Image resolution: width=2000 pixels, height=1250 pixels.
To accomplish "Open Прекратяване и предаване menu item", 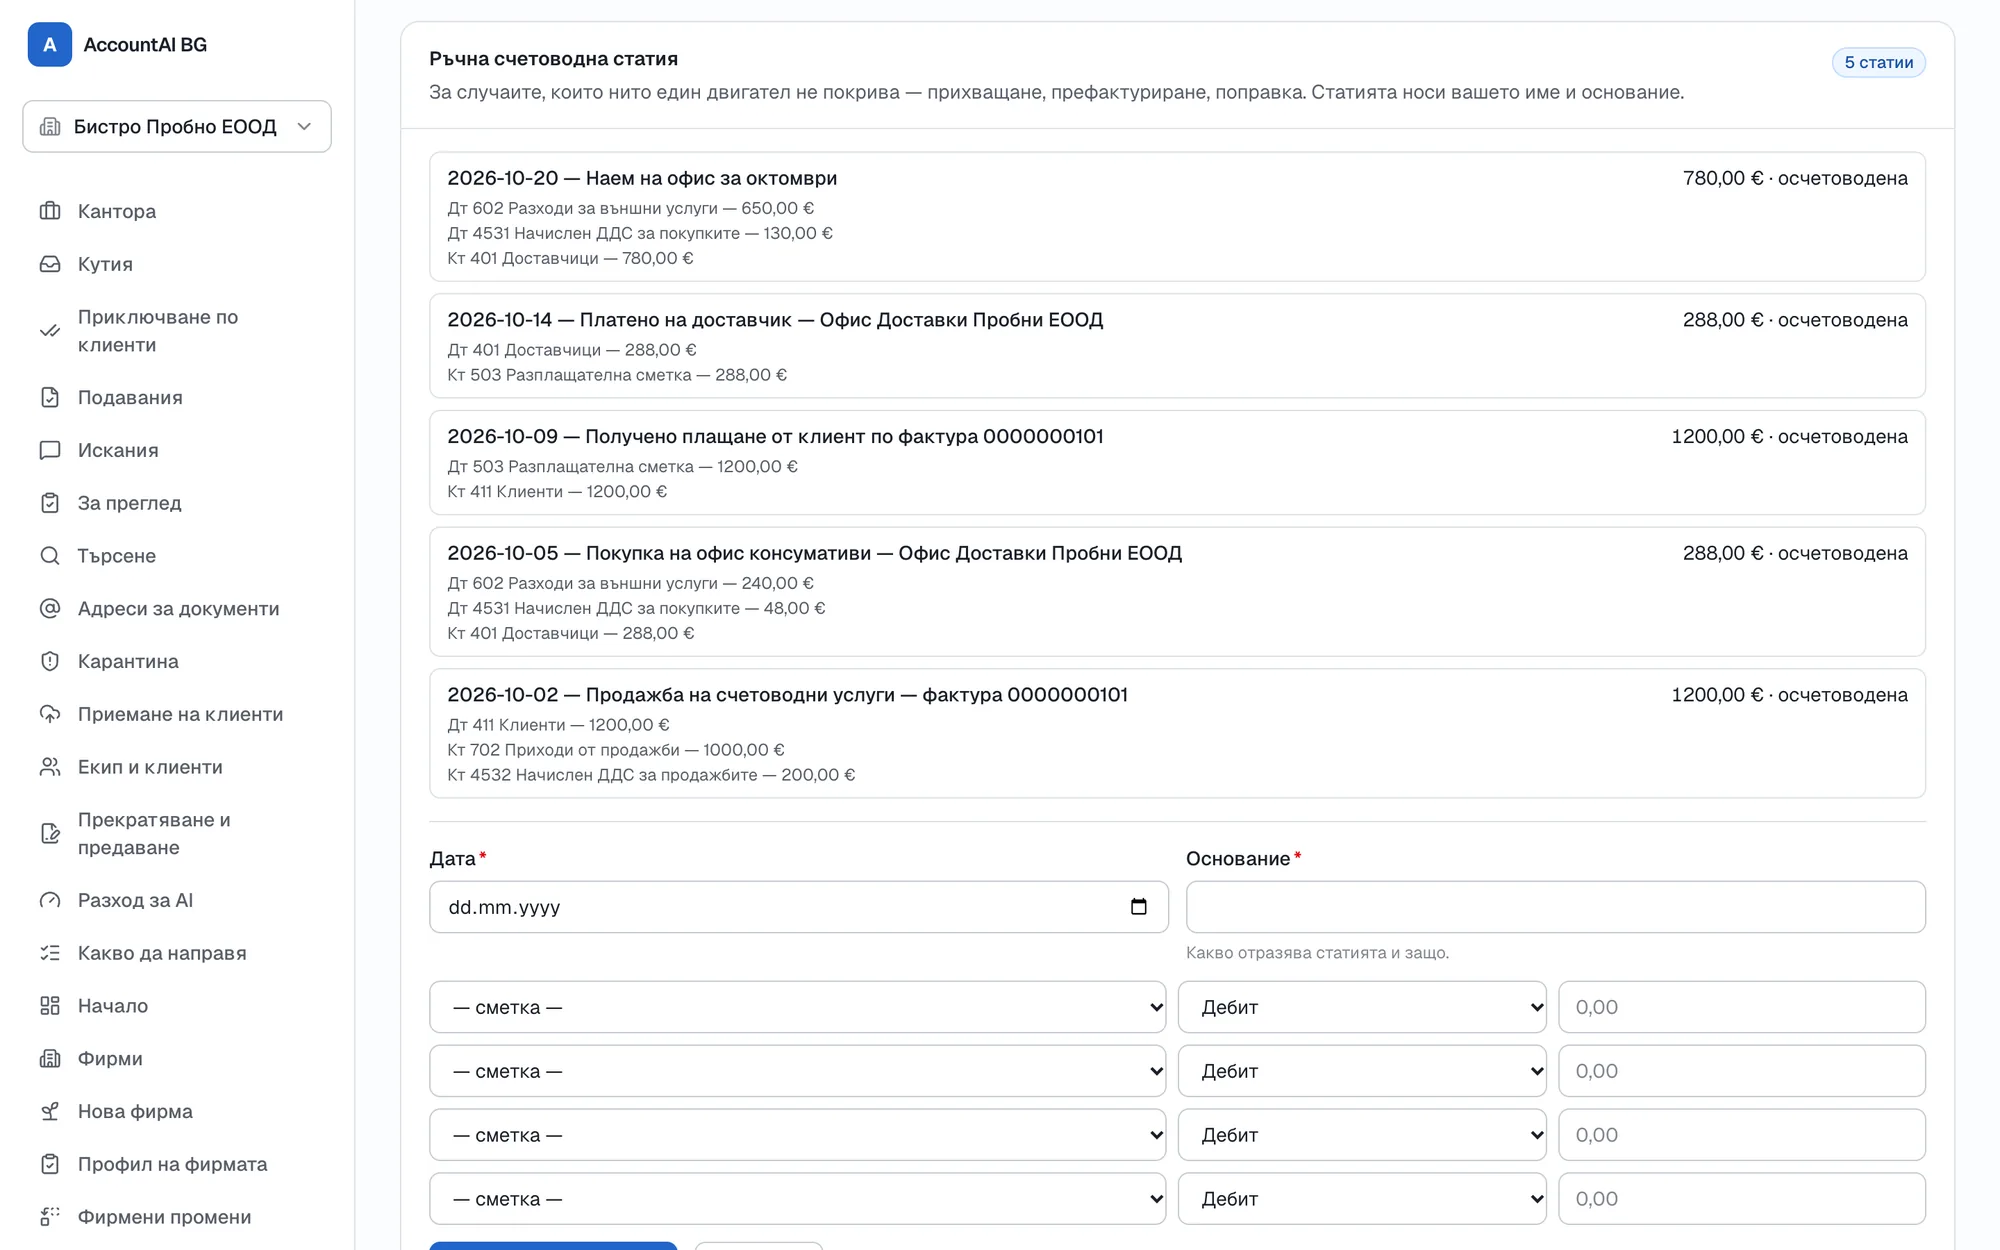I will [x=177, y=834].
